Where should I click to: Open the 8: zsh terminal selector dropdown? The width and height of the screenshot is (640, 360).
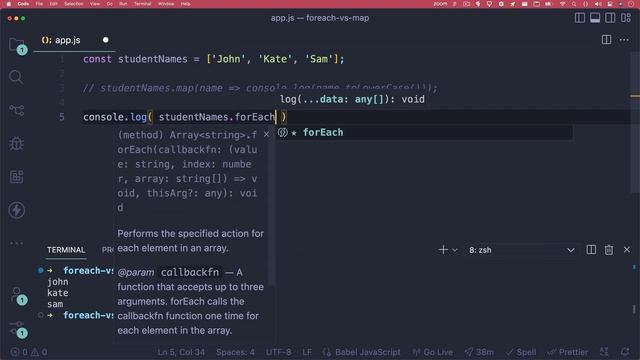tap(522, 250)
